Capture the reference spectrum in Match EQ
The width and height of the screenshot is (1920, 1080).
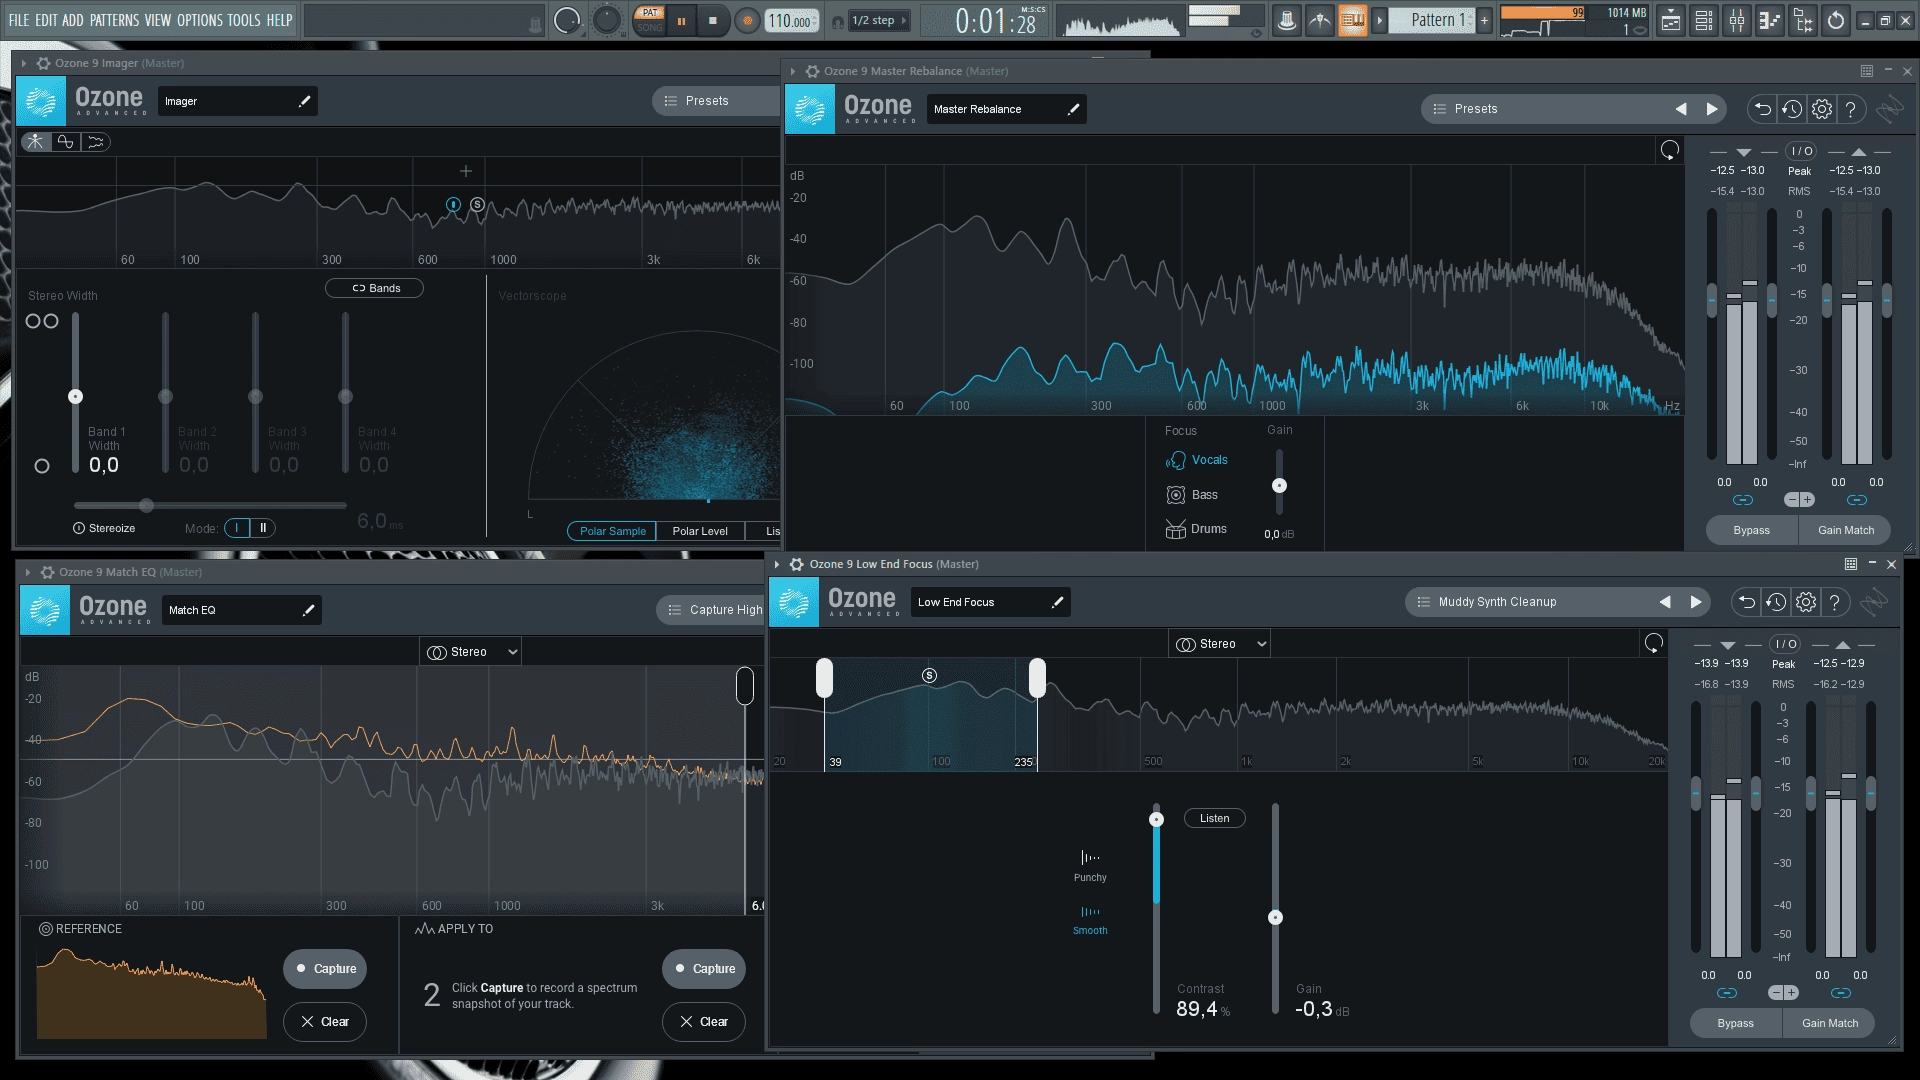[325, 969]
